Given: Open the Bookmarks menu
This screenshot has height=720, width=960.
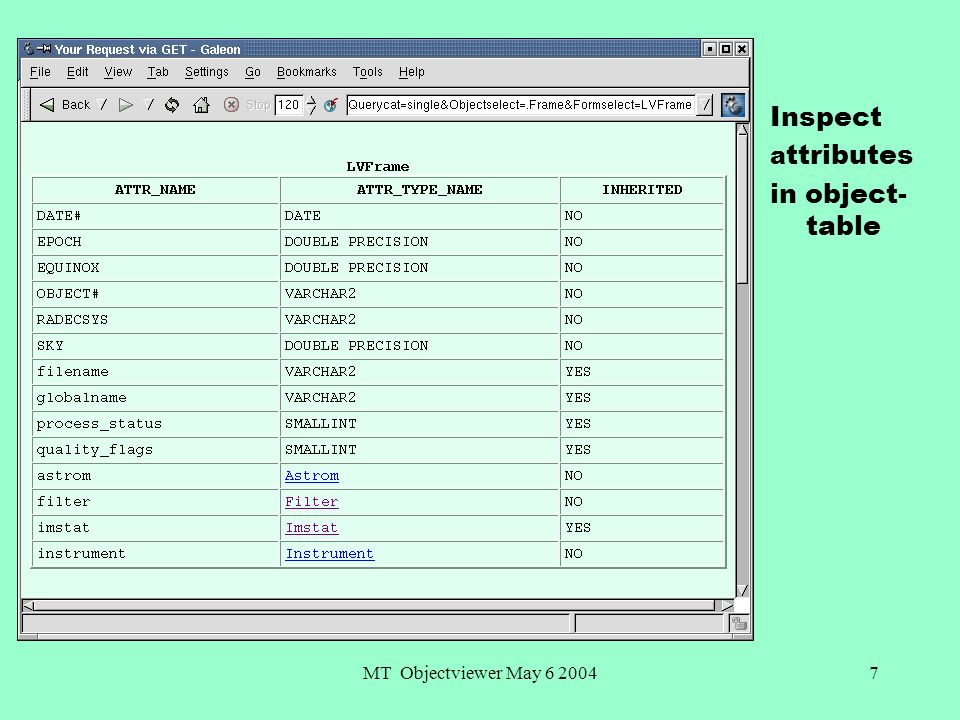Looking at the screenshot, I should [x=306, y=72].
